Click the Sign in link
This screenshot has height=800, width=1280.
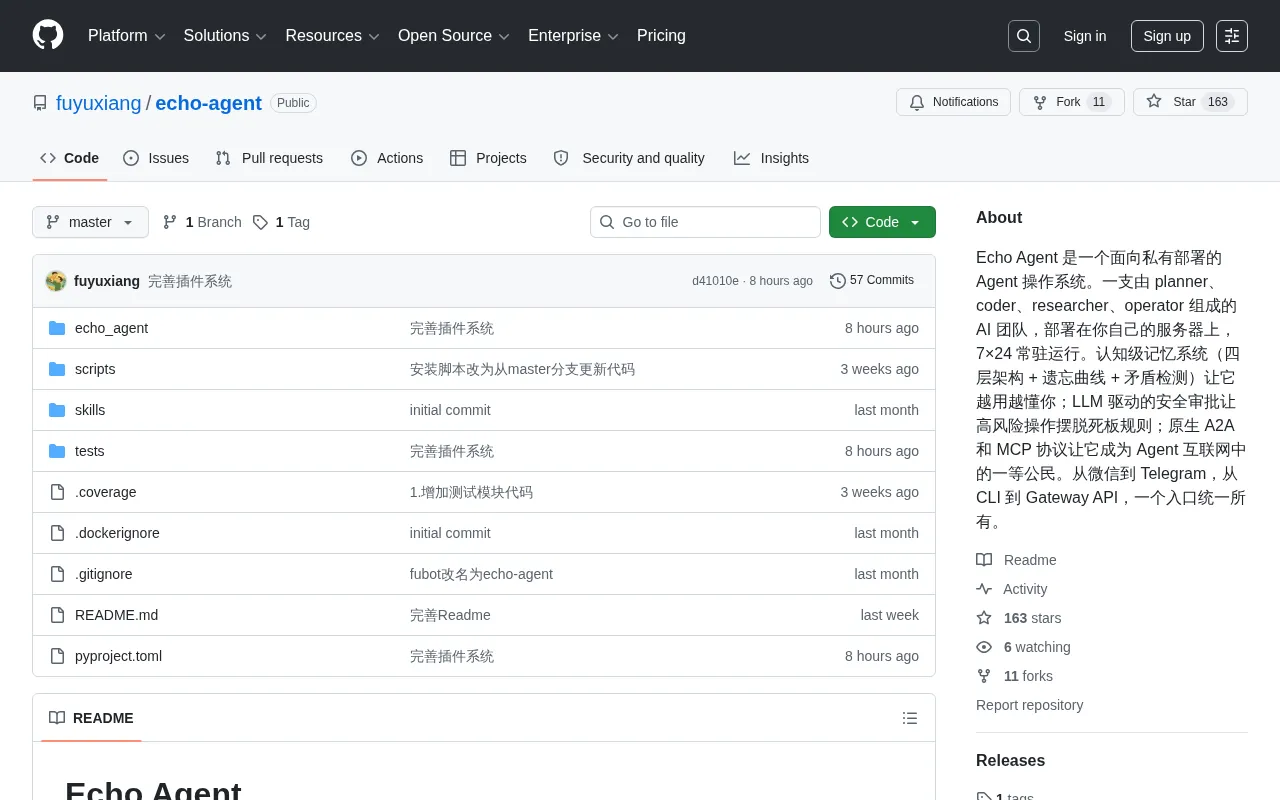[x=1085, y=36]
